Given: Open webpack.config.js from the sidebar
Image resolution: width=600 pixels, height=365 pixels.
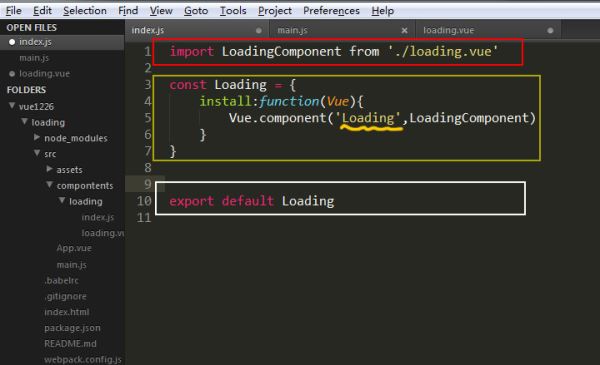Looking at the screenshot, I should [83, 360].
